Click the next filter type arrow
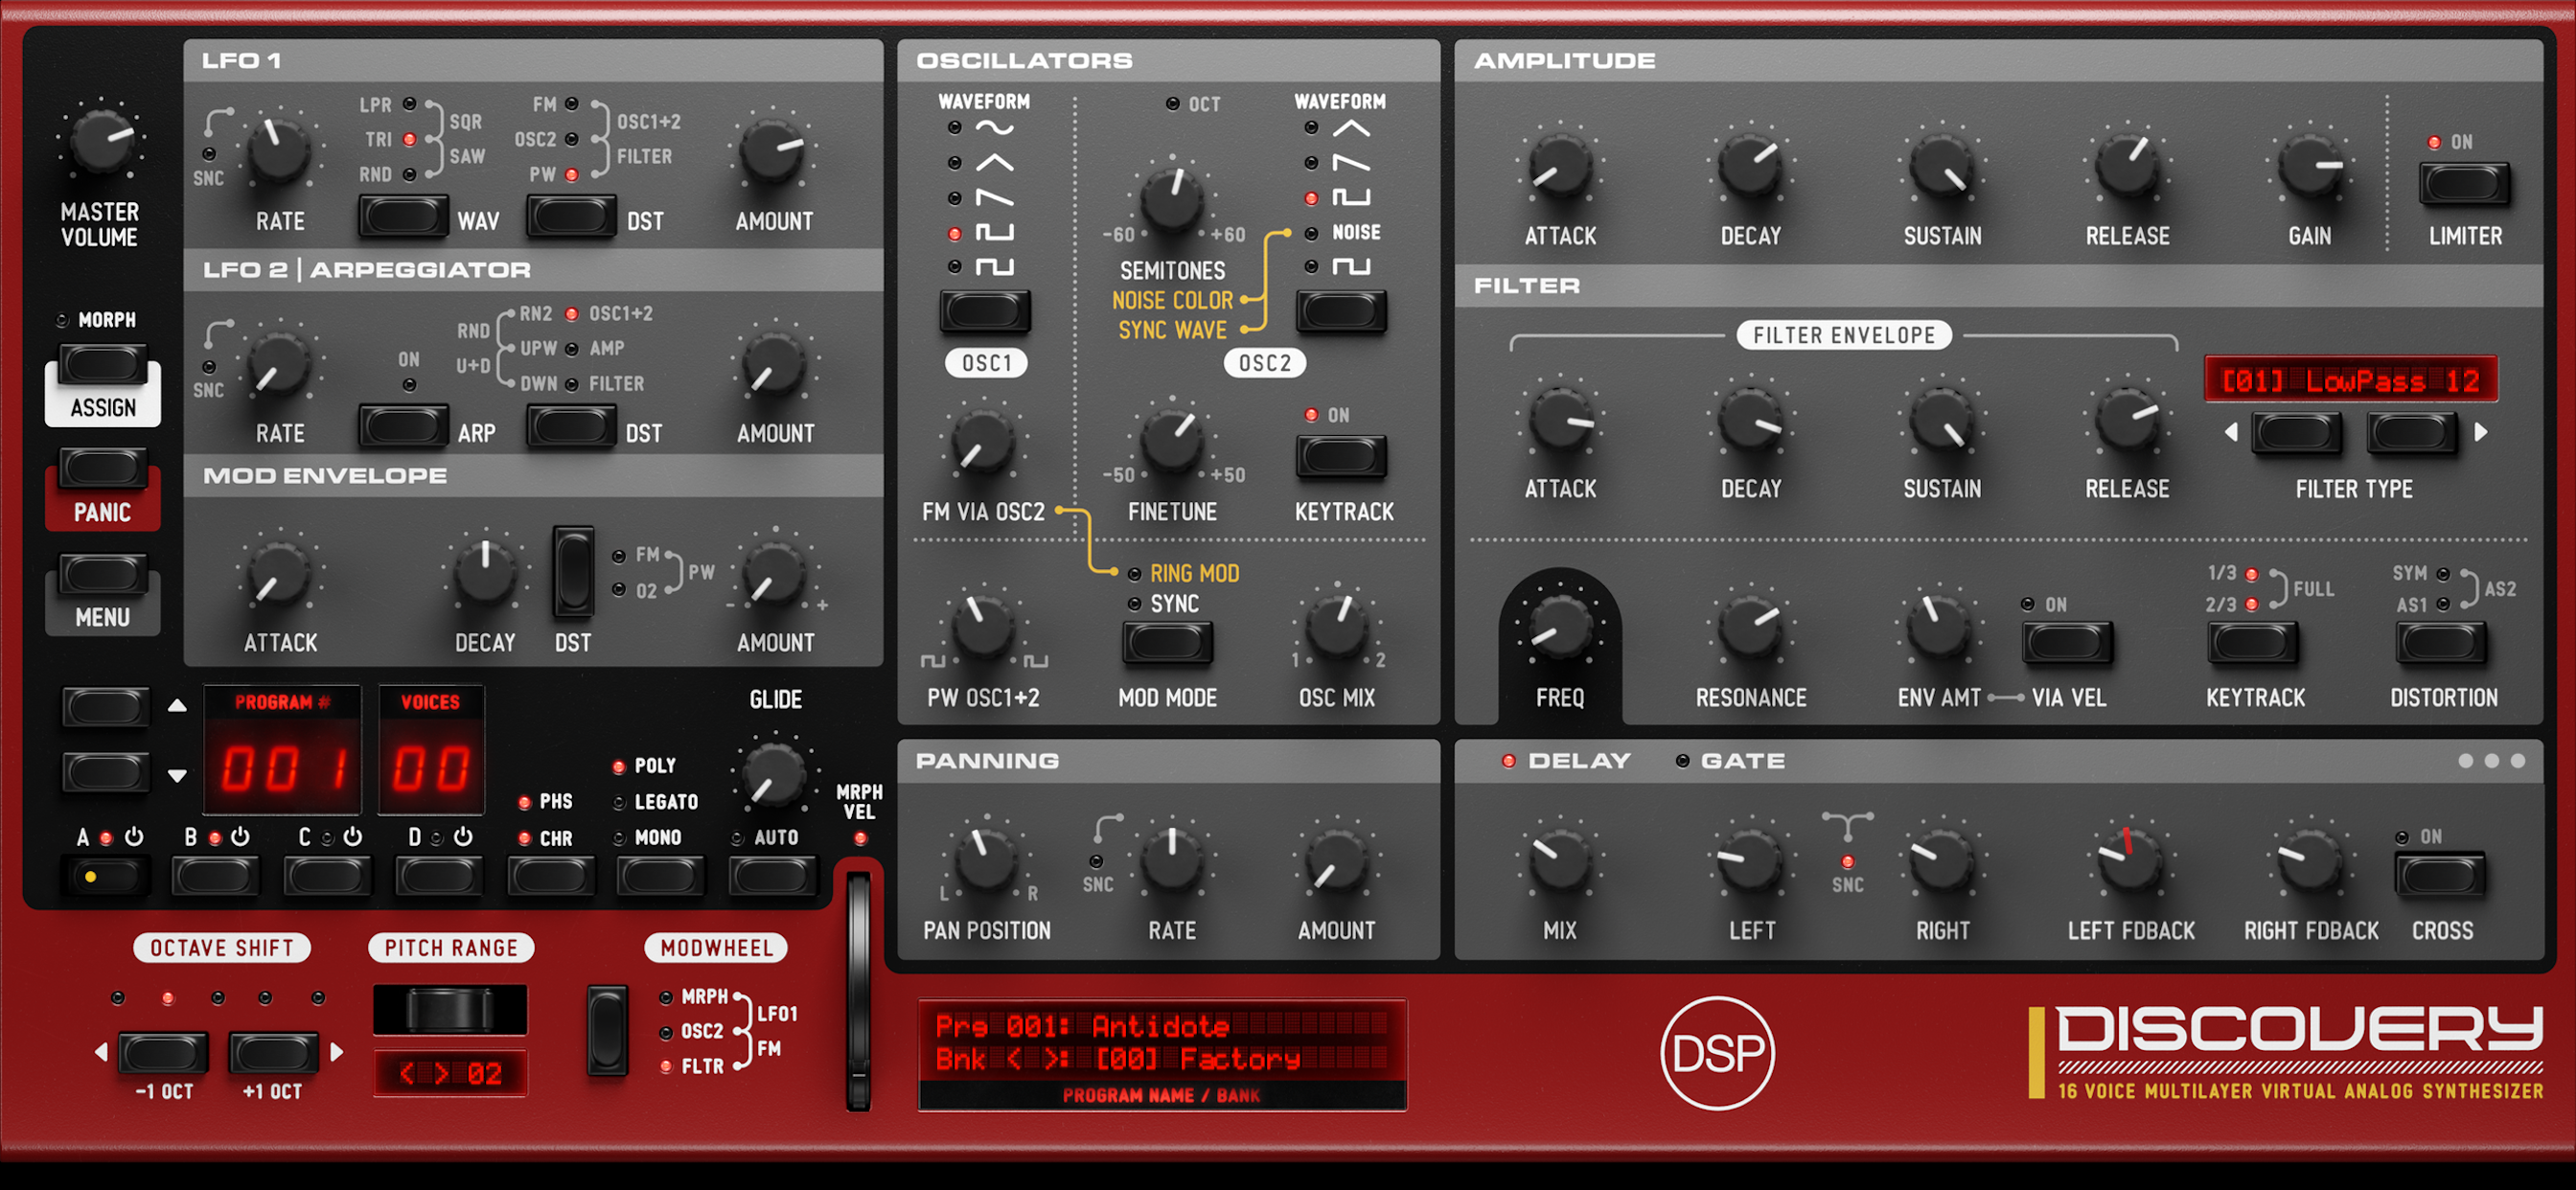The width and height of the screenshot is (2576, 1190). point(2480,432)
